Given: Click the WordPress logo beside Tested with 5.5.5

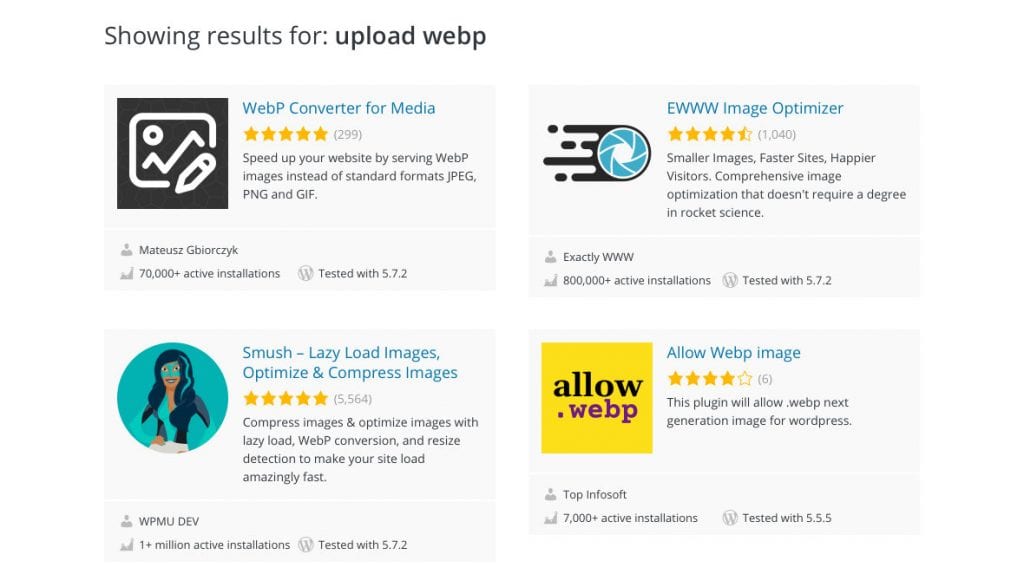Looking at the screenshot, I should click(x=730, y=518).
